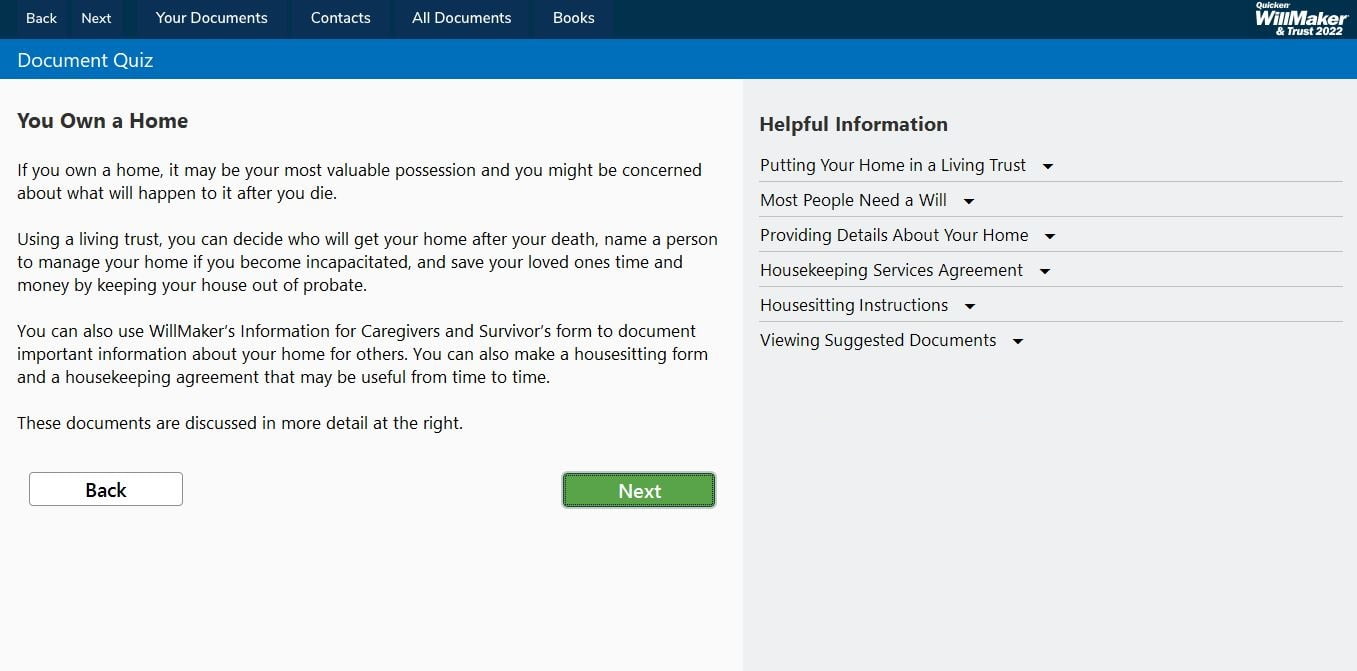Expand arrow beside Viewing Suggested Documents
1357x671 pixels.
(1018, 342)
